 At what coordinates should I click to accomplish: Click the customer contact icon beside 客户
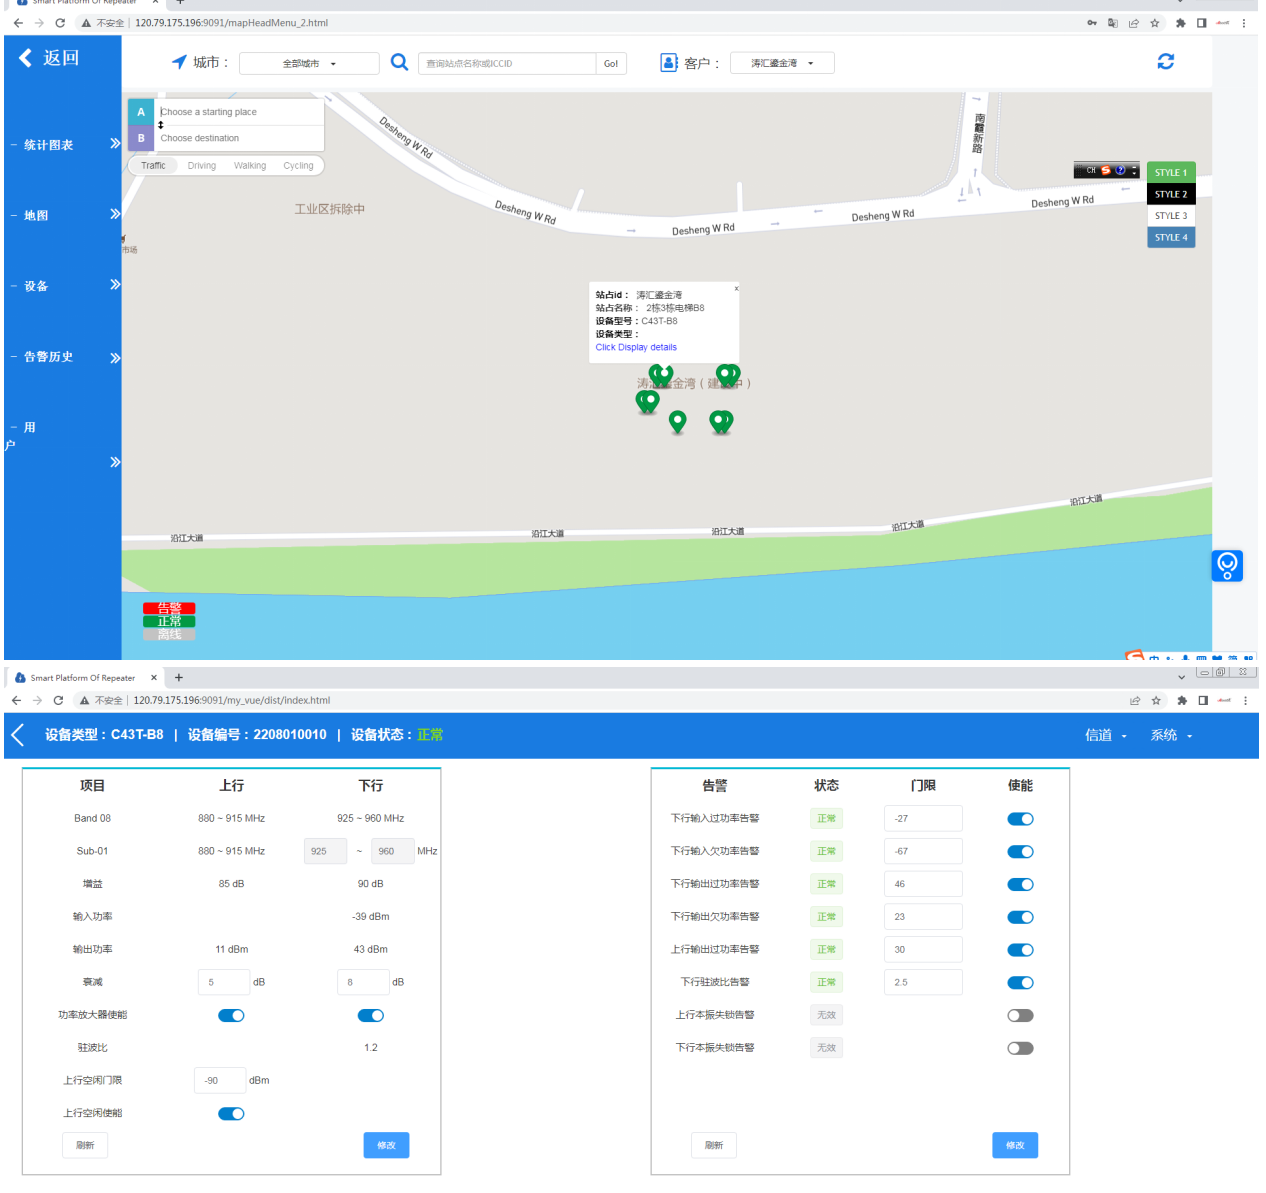[x=669, y=63]
